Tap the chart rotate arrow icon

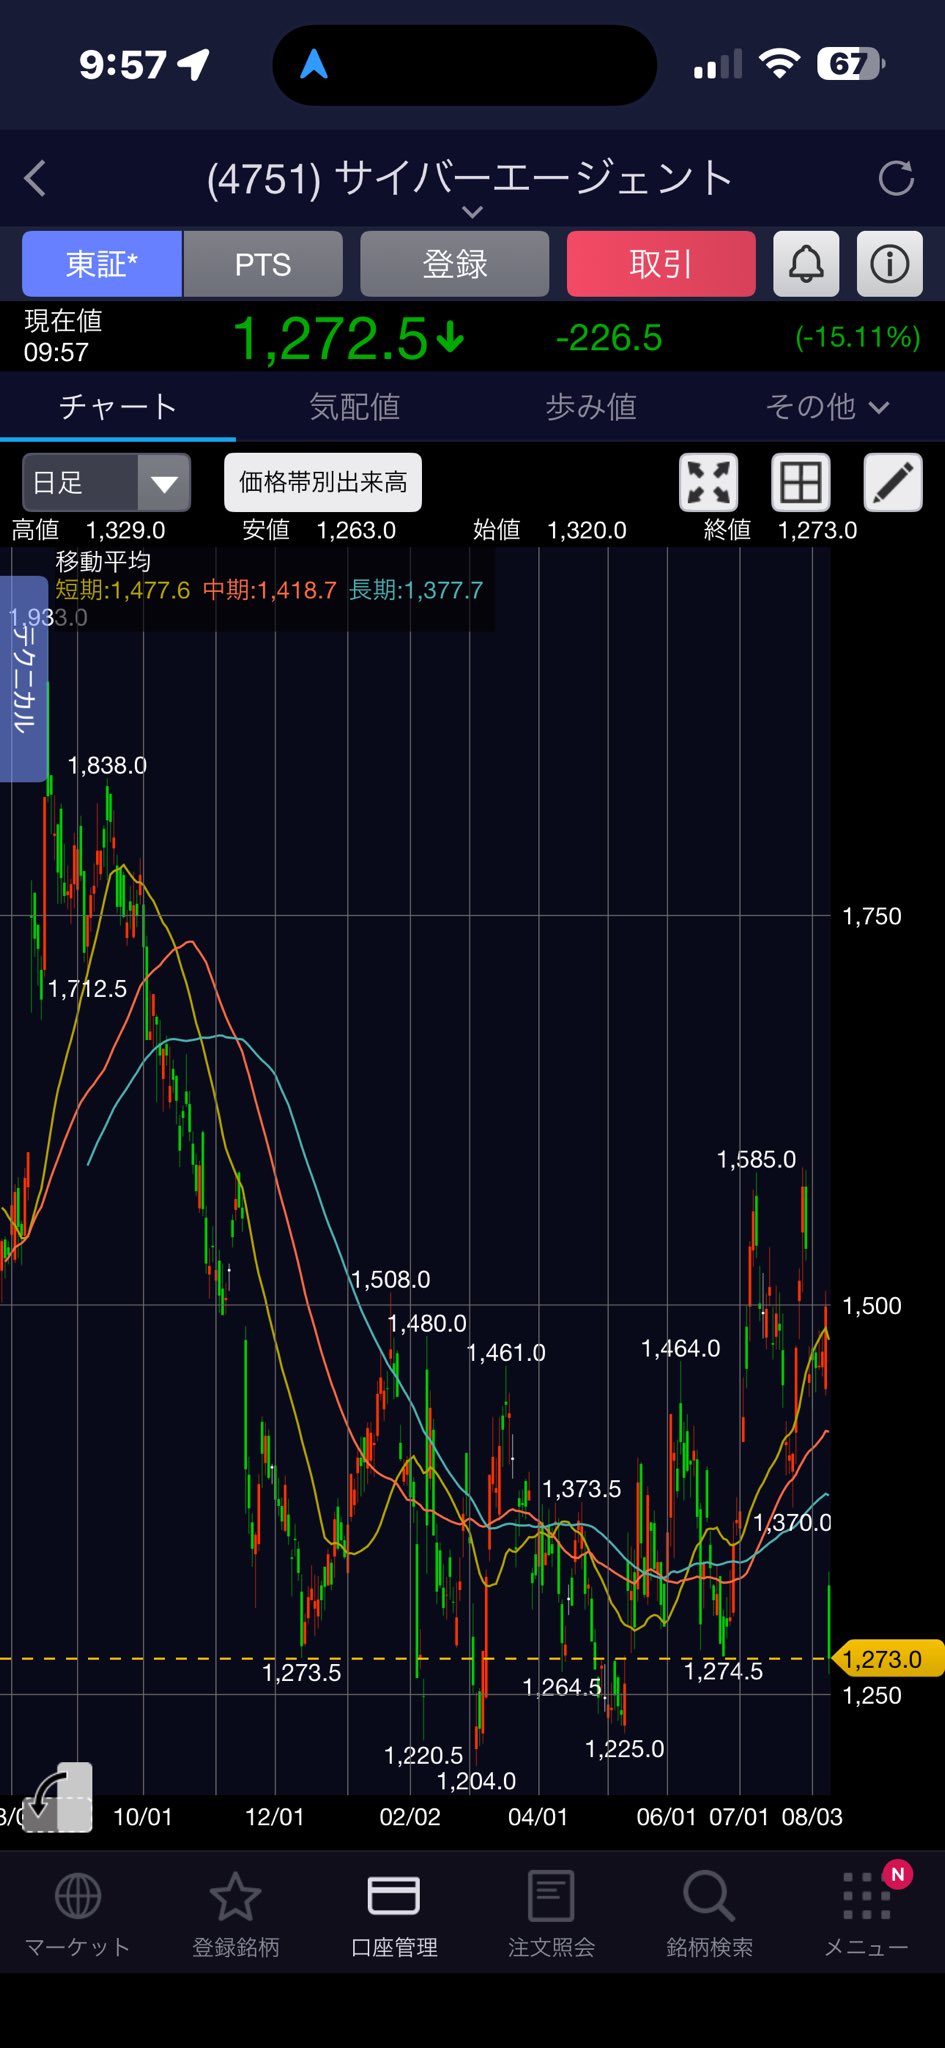[57, 1798]
